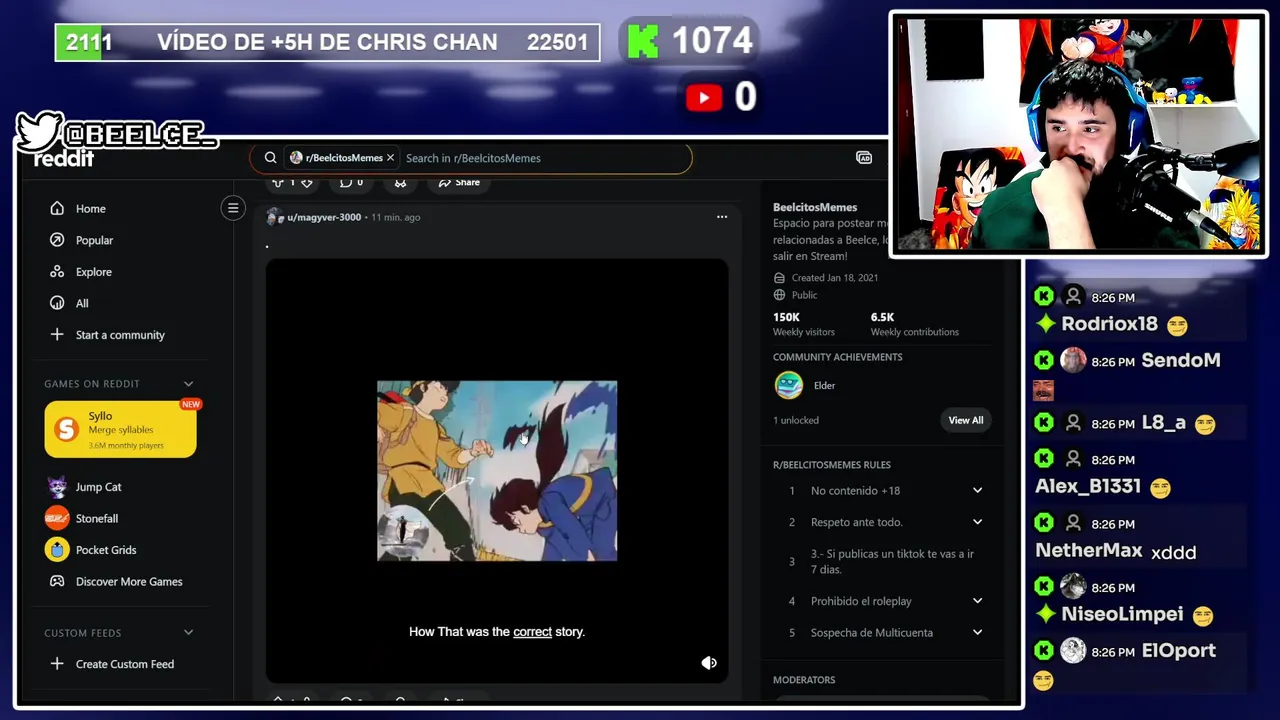This screenshot has width=1280, height=720.
Task: Click chat username SendoM
Action: click(1181, 360)
